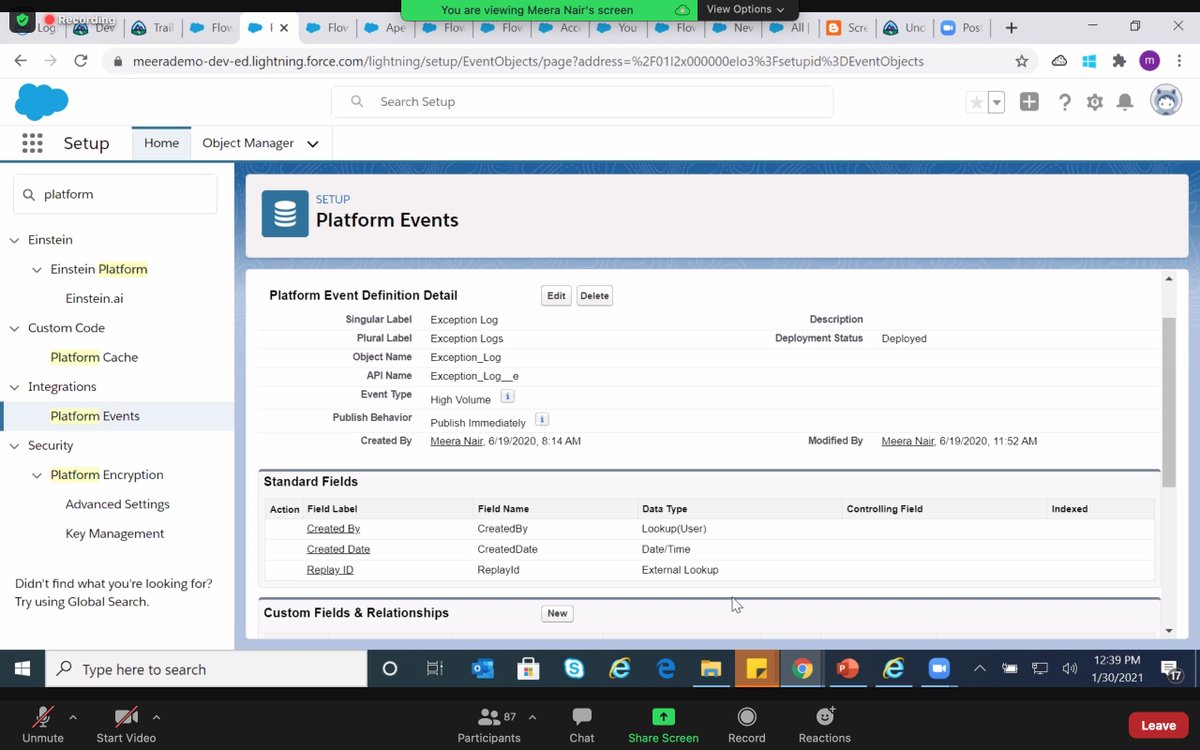
Task: Click the browser back arrow
Action: 21,61
